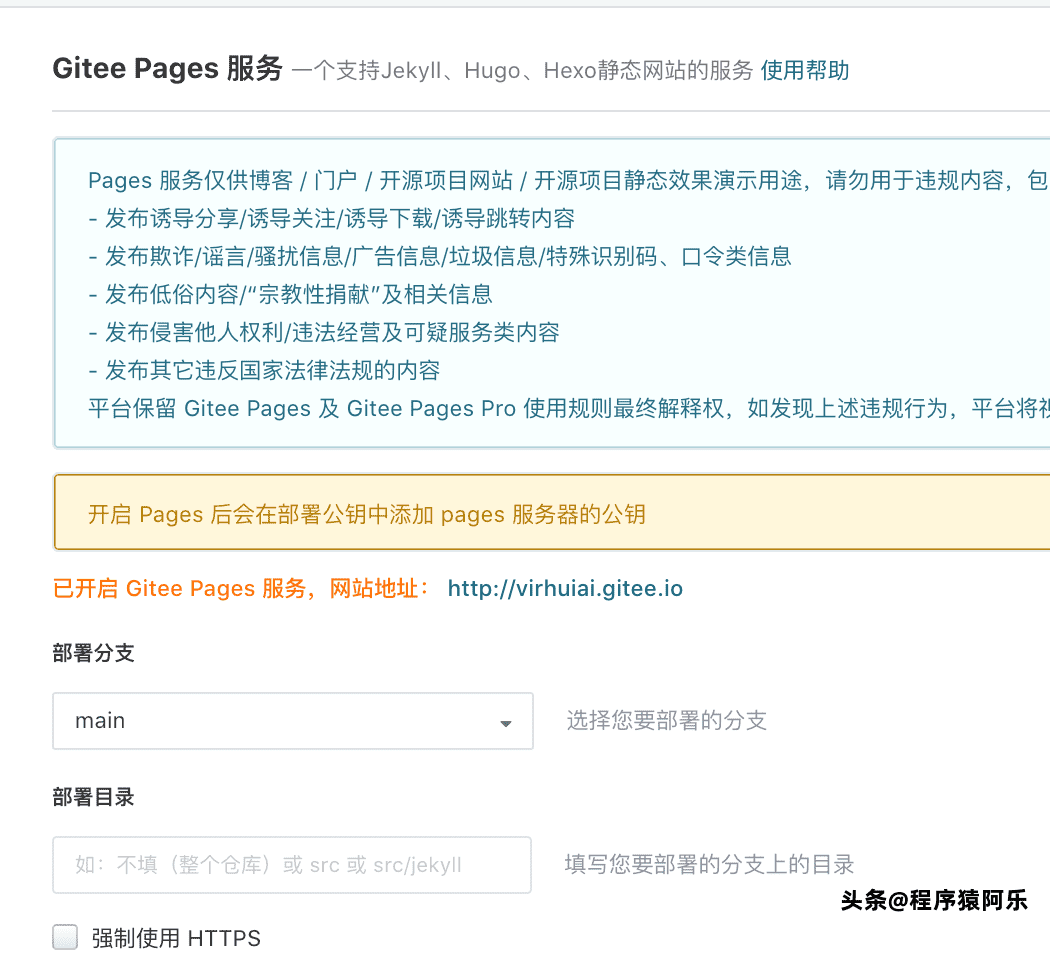
Task: Open the 使用帮助 help link
Action: pyautogui.click(x=804, y=70)
